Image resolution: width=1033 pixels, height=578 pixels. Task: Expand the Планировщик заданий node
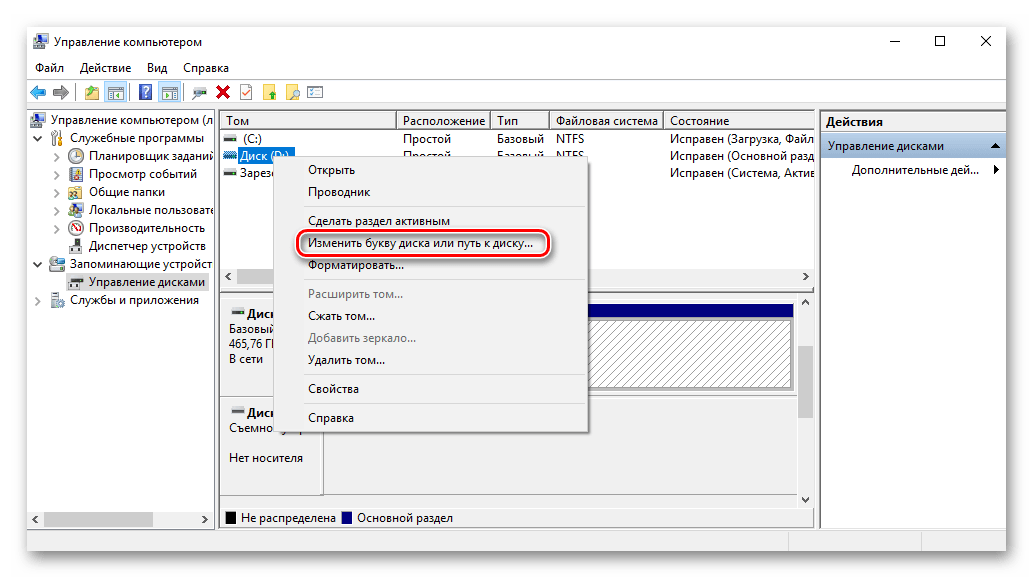(57, 157)
